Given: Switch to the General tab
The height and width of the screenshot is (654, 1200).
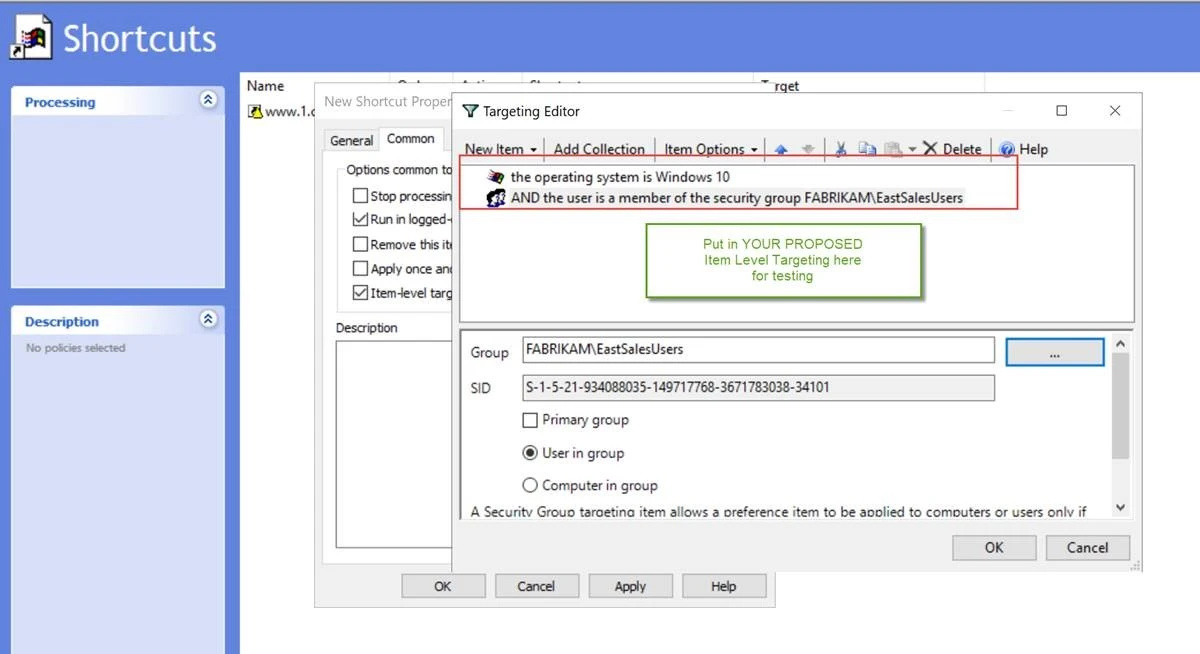Looking at the screenshot, I should [351, 141].
